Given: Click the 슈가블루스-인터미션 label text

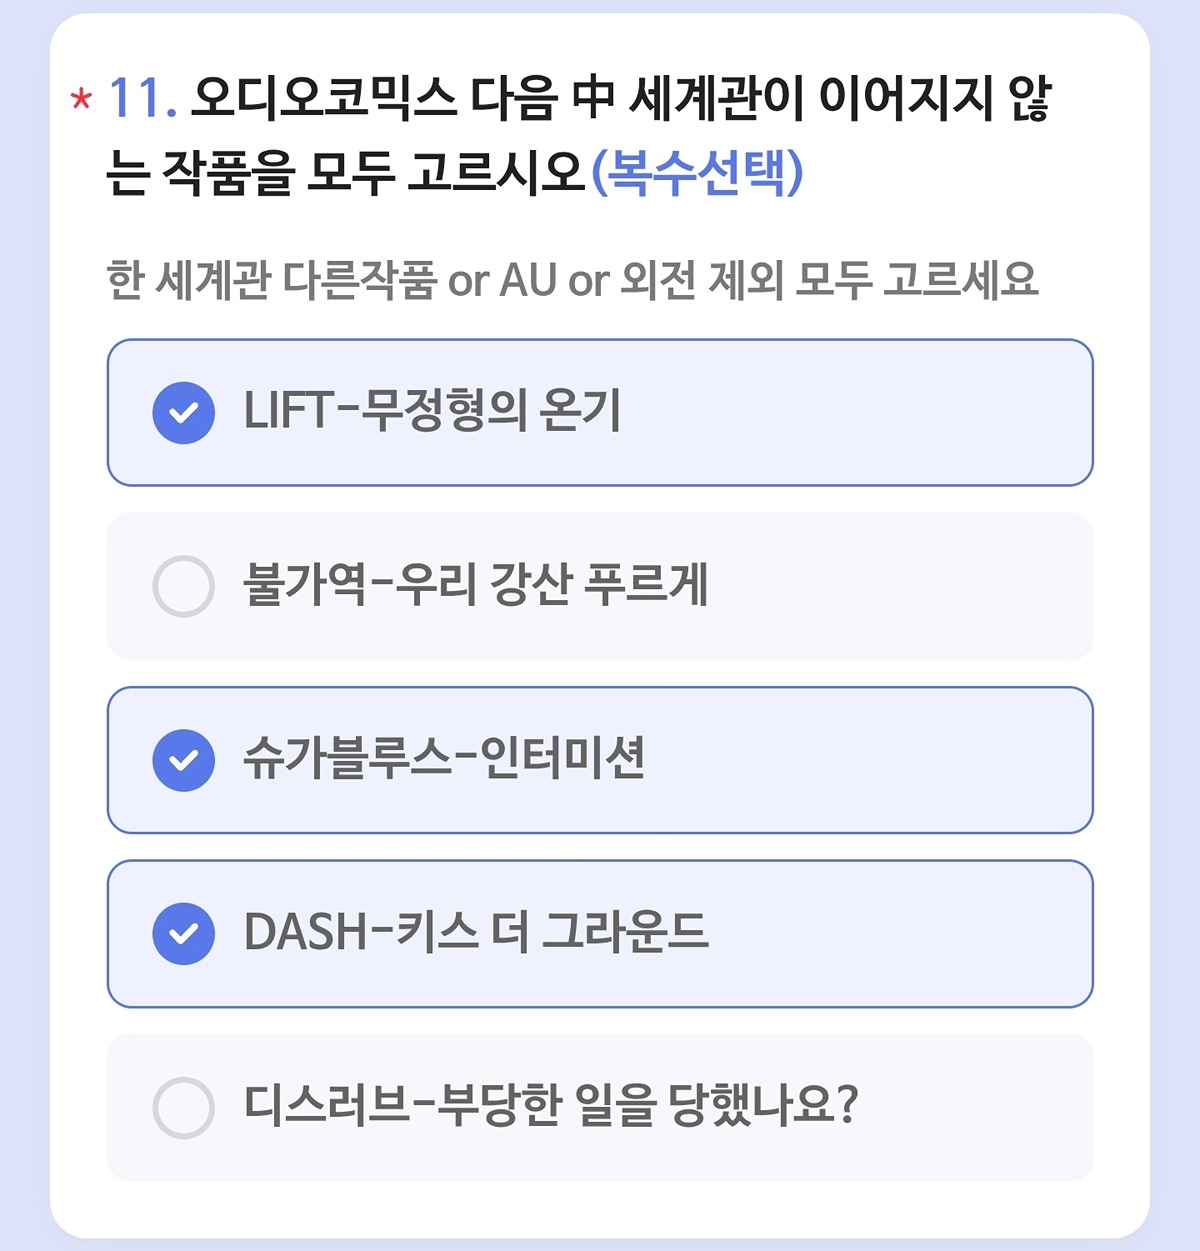Looking at the screenshot, I should [444, 759].
